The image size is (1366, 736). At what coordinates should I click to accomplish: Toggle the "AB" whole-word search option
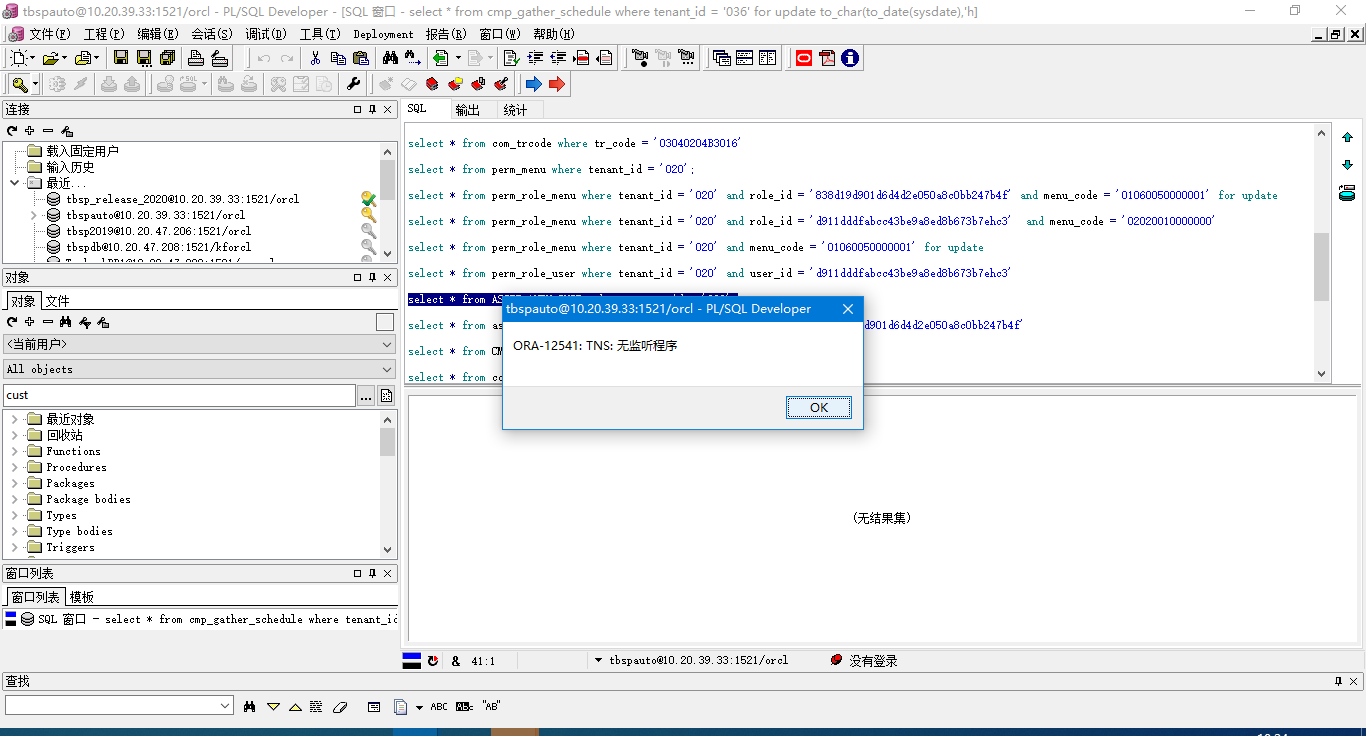click(491, 706)
